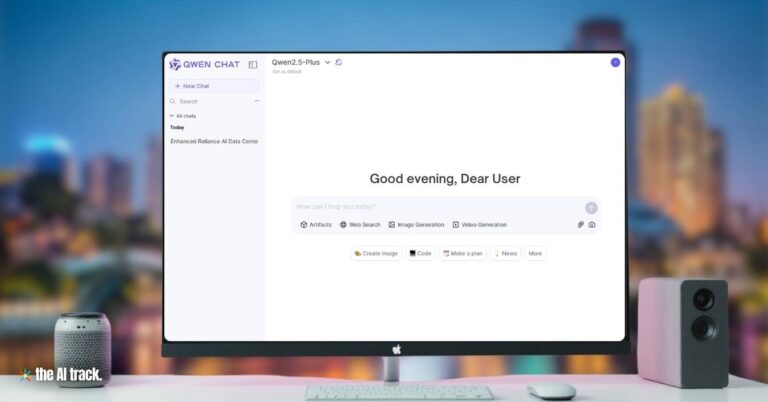This screenshot has height=402, width=768.
Task: Click the Set as default link
Action: pos(287,72)
